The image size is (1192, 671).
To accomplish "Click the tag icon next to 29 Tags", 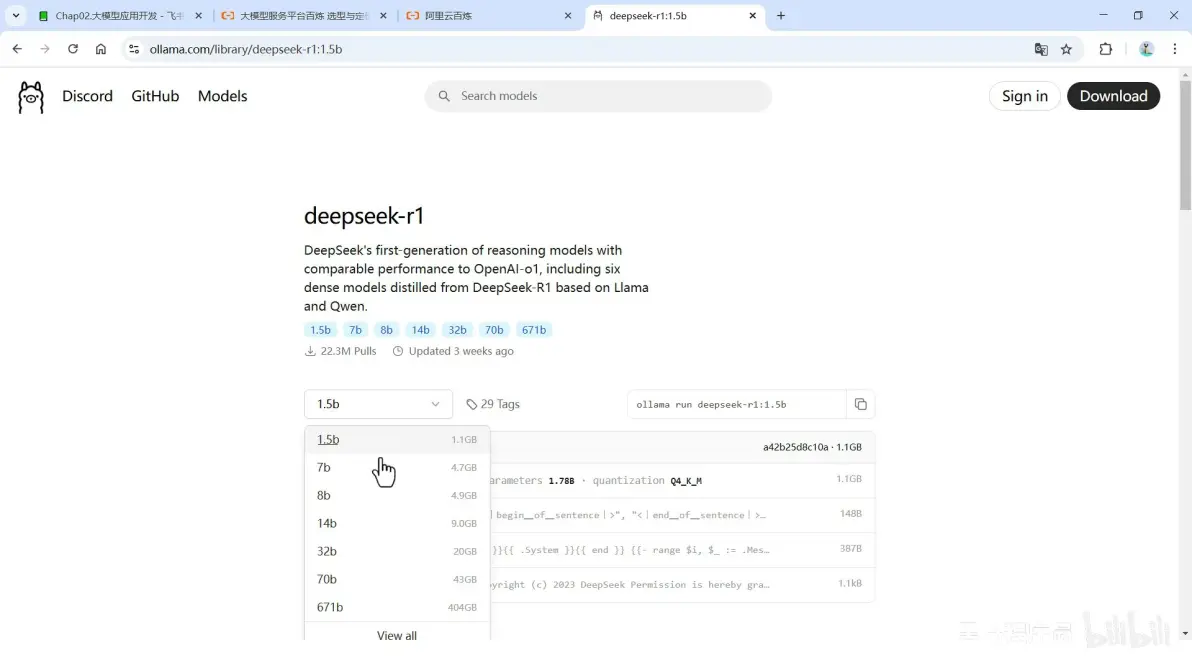I will 470,403.
